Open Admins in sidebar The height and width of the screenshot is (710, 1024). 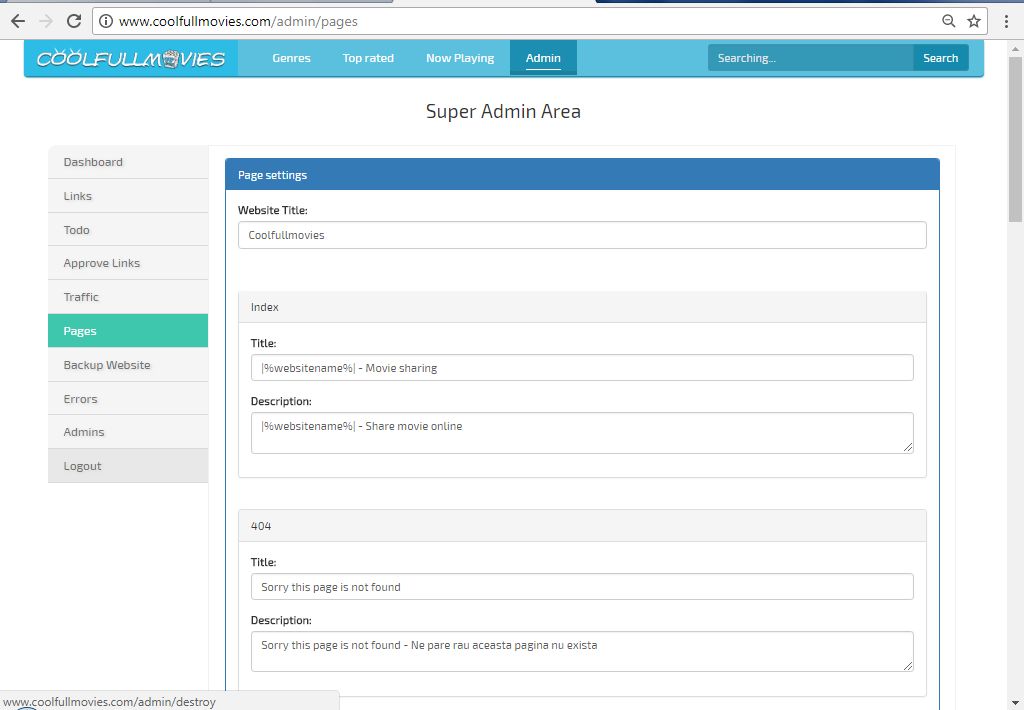pos(128,432)
